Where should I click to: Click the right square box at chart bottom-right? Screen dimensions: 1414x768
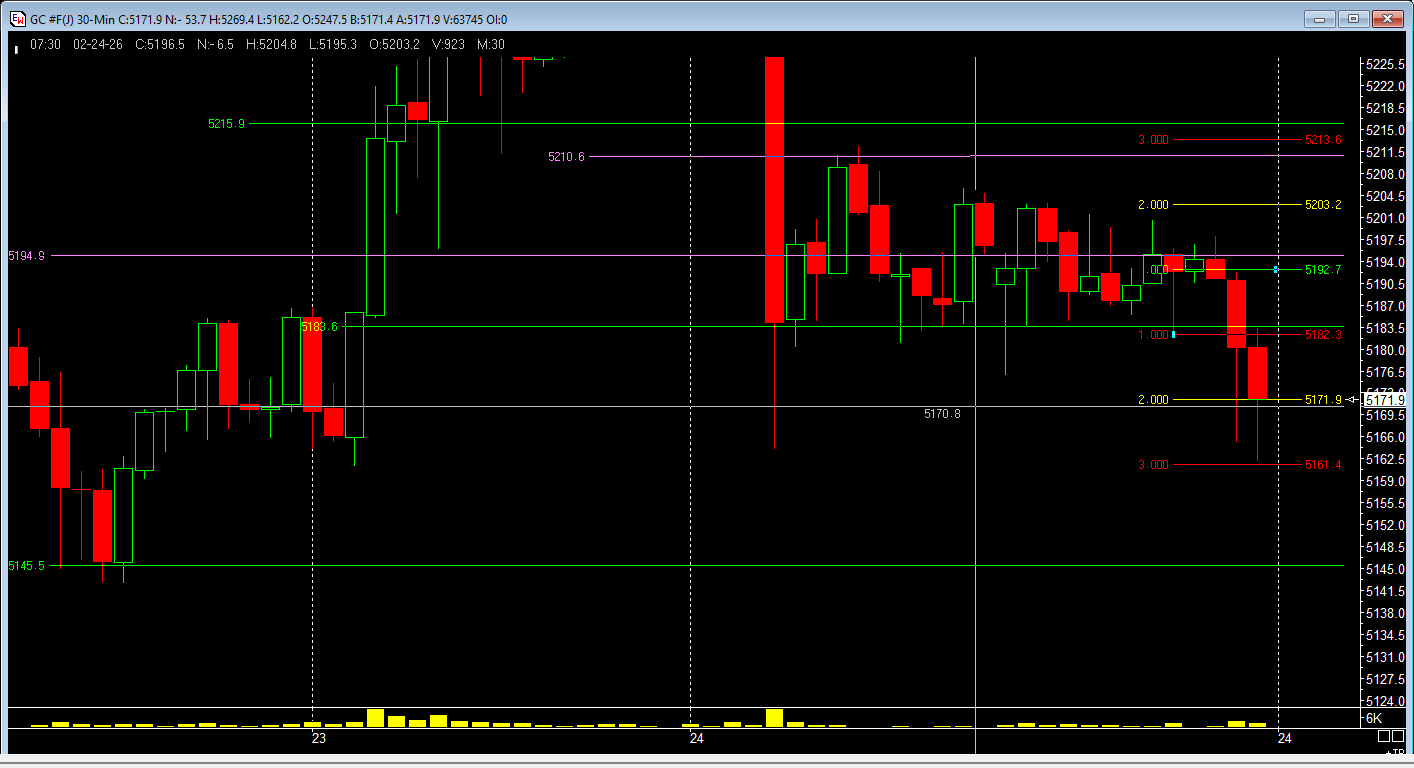tap(1398, 736)
